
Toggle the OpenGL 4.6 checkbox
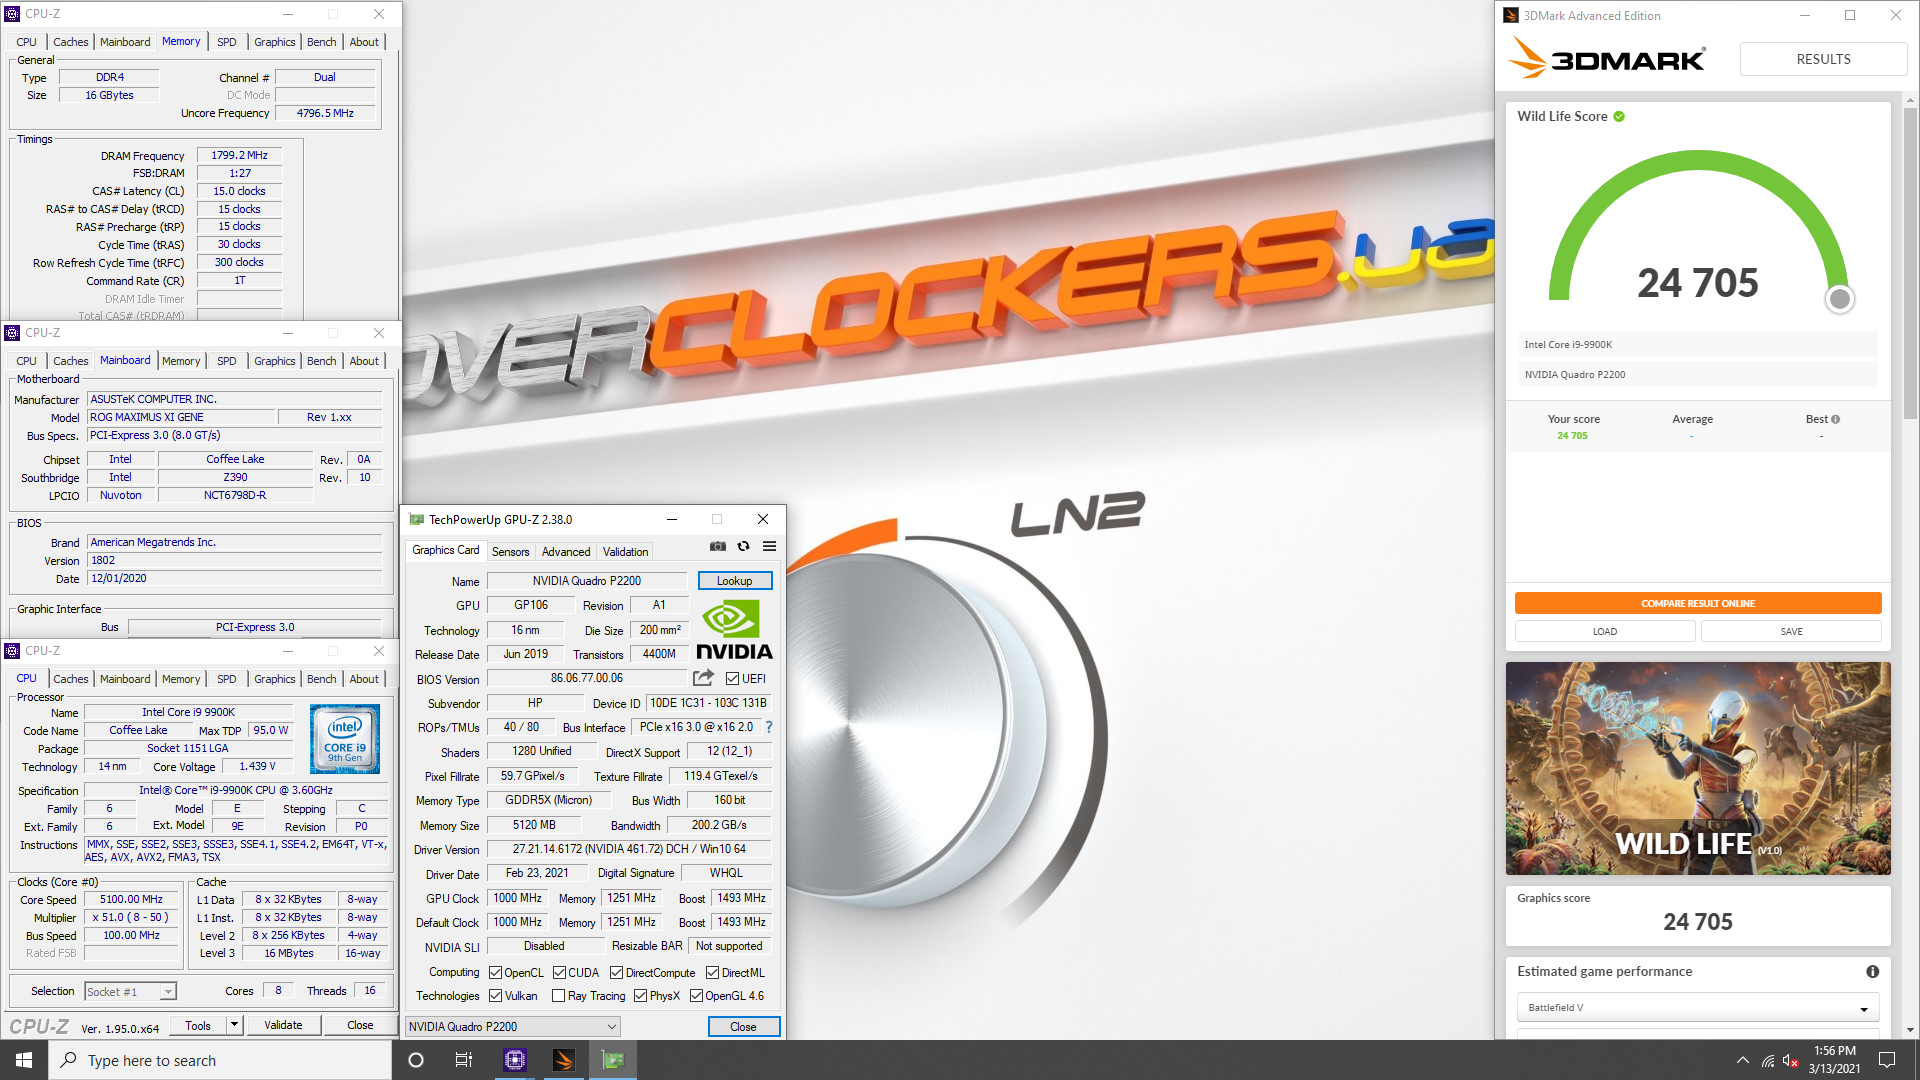pyautogui.click(x=696, y=996)
